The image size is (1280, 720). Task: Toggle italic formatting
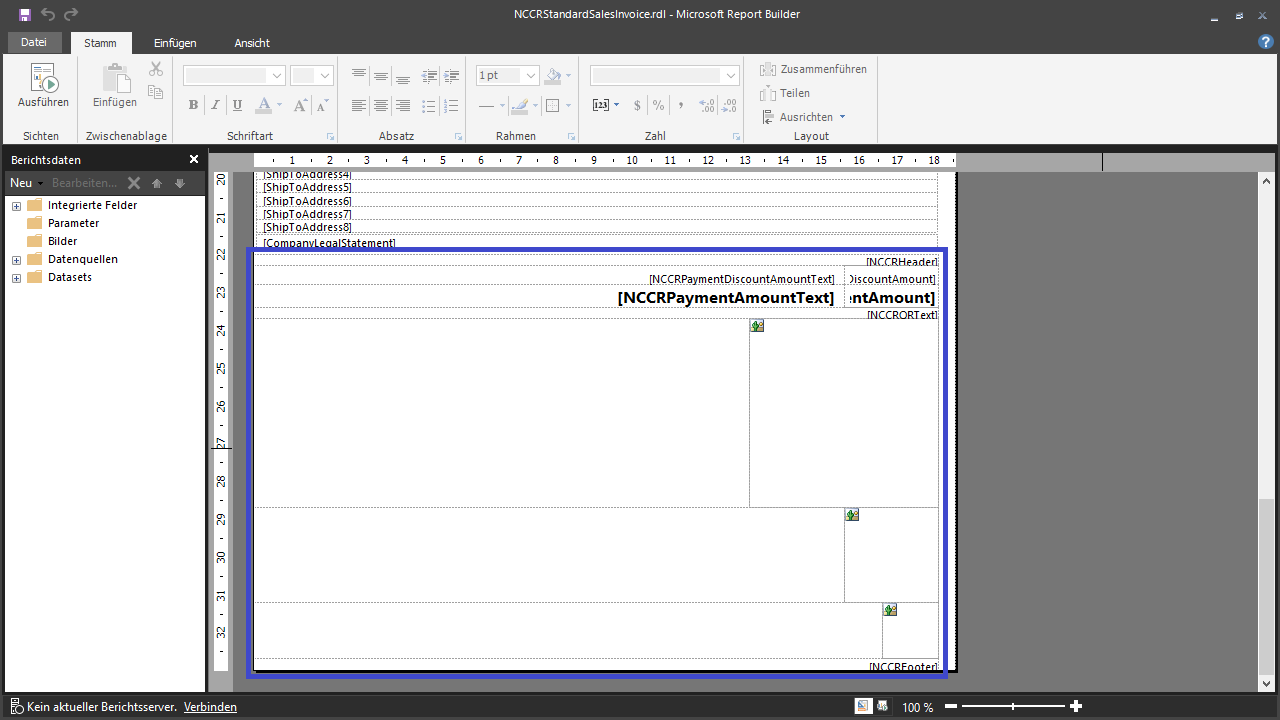click(x=215, y=105)
